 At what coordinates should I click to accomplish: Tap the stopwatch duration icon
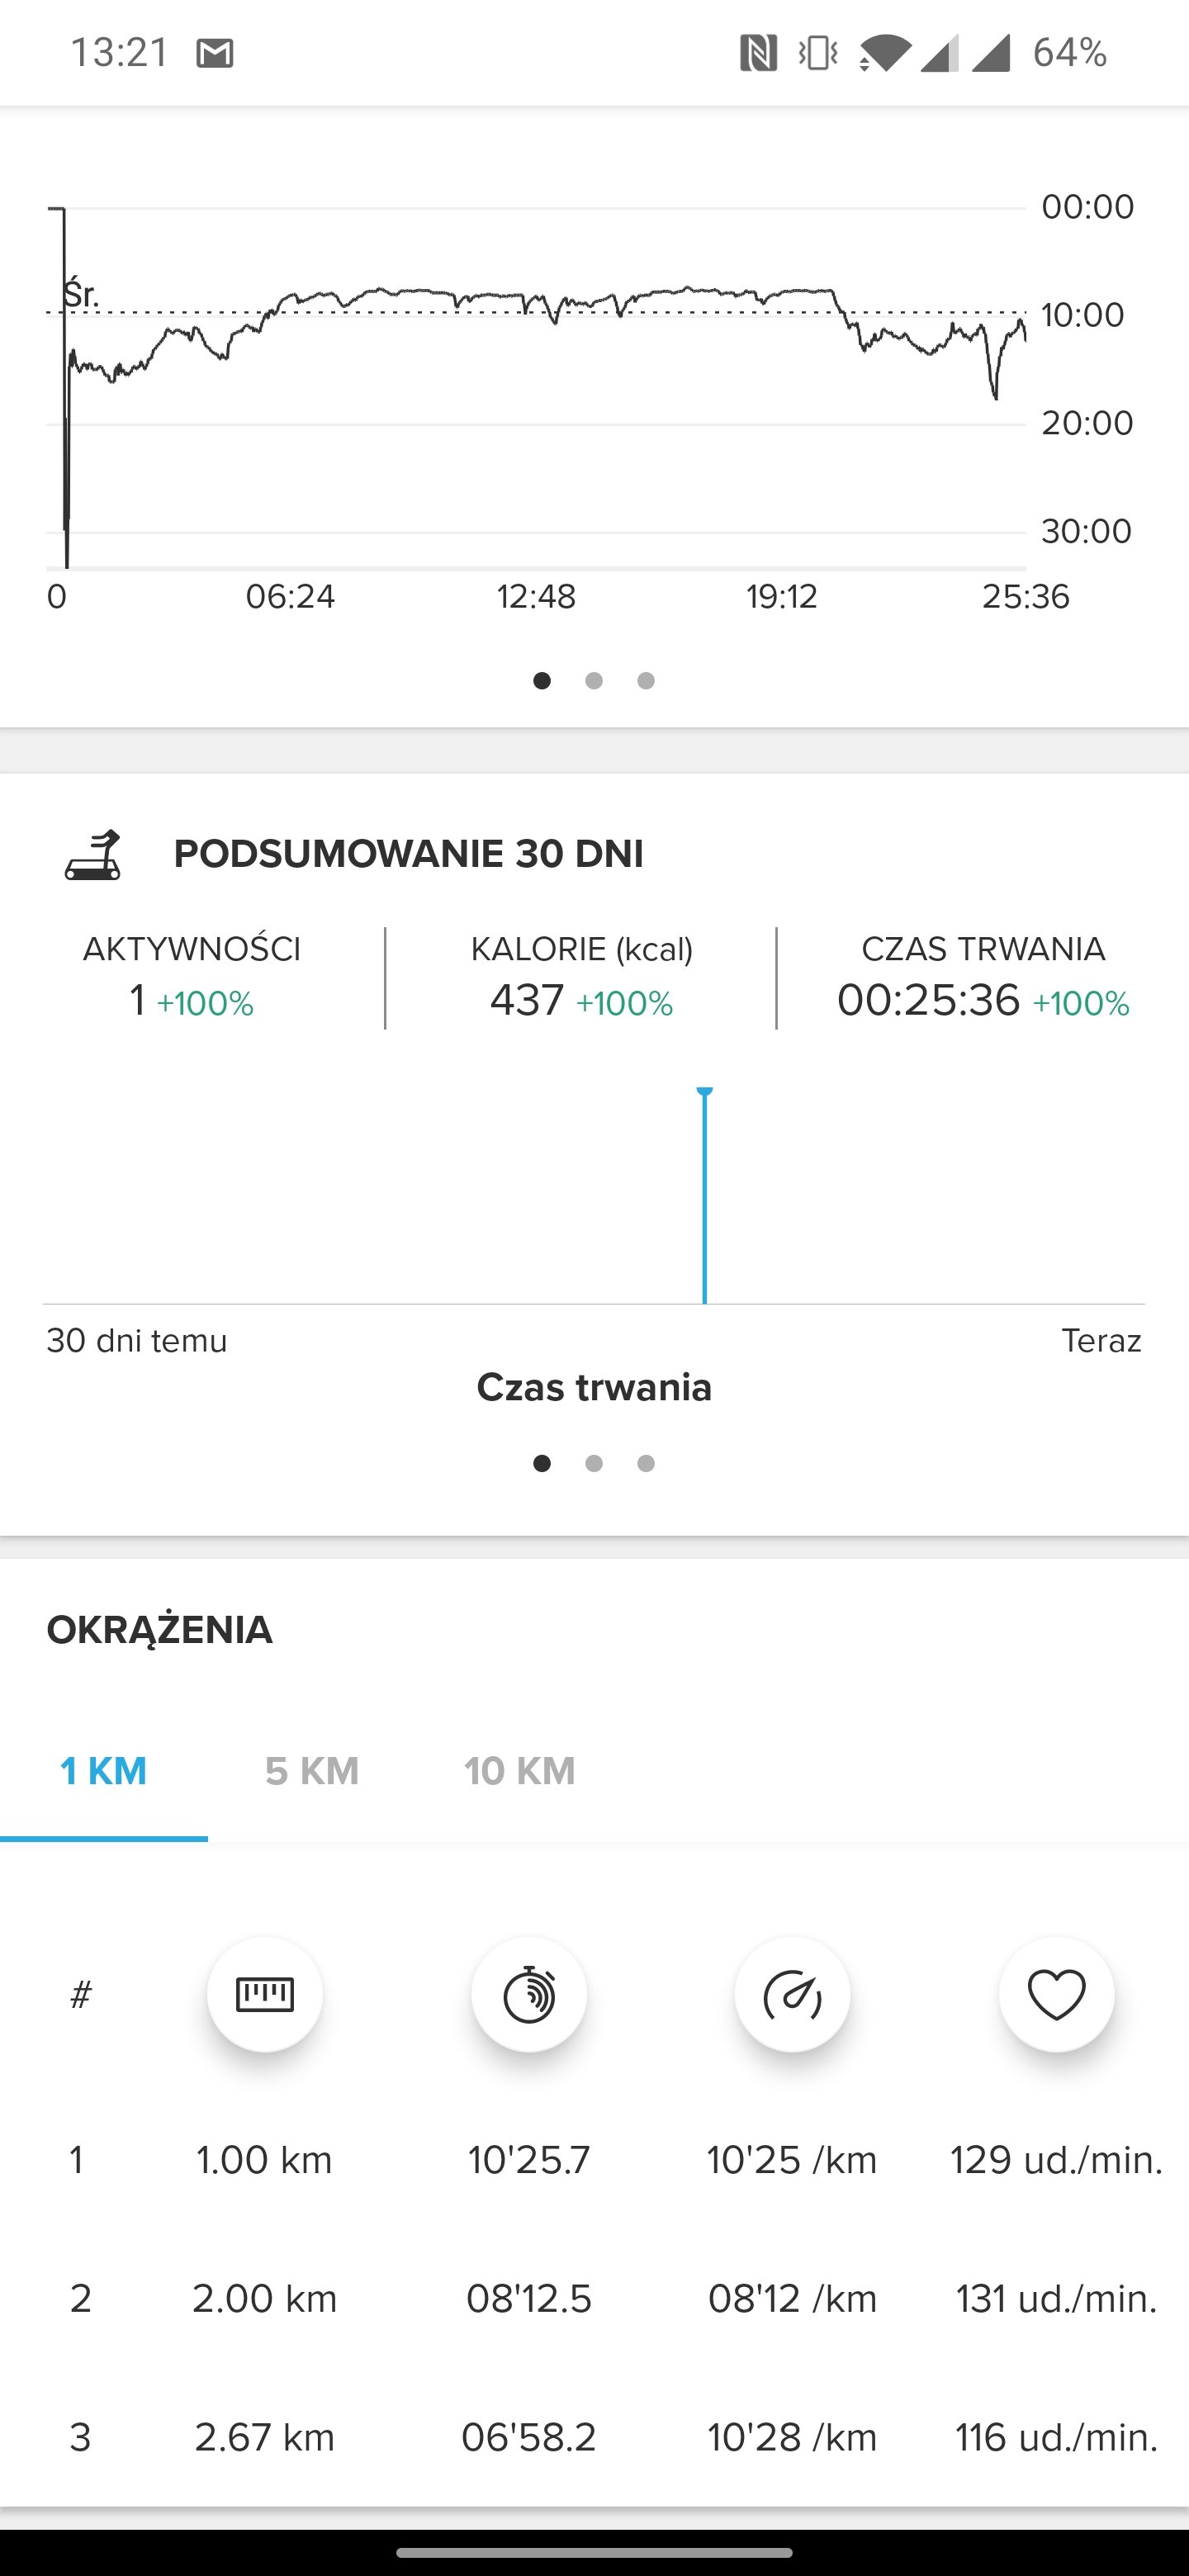tap(528, 1994)
